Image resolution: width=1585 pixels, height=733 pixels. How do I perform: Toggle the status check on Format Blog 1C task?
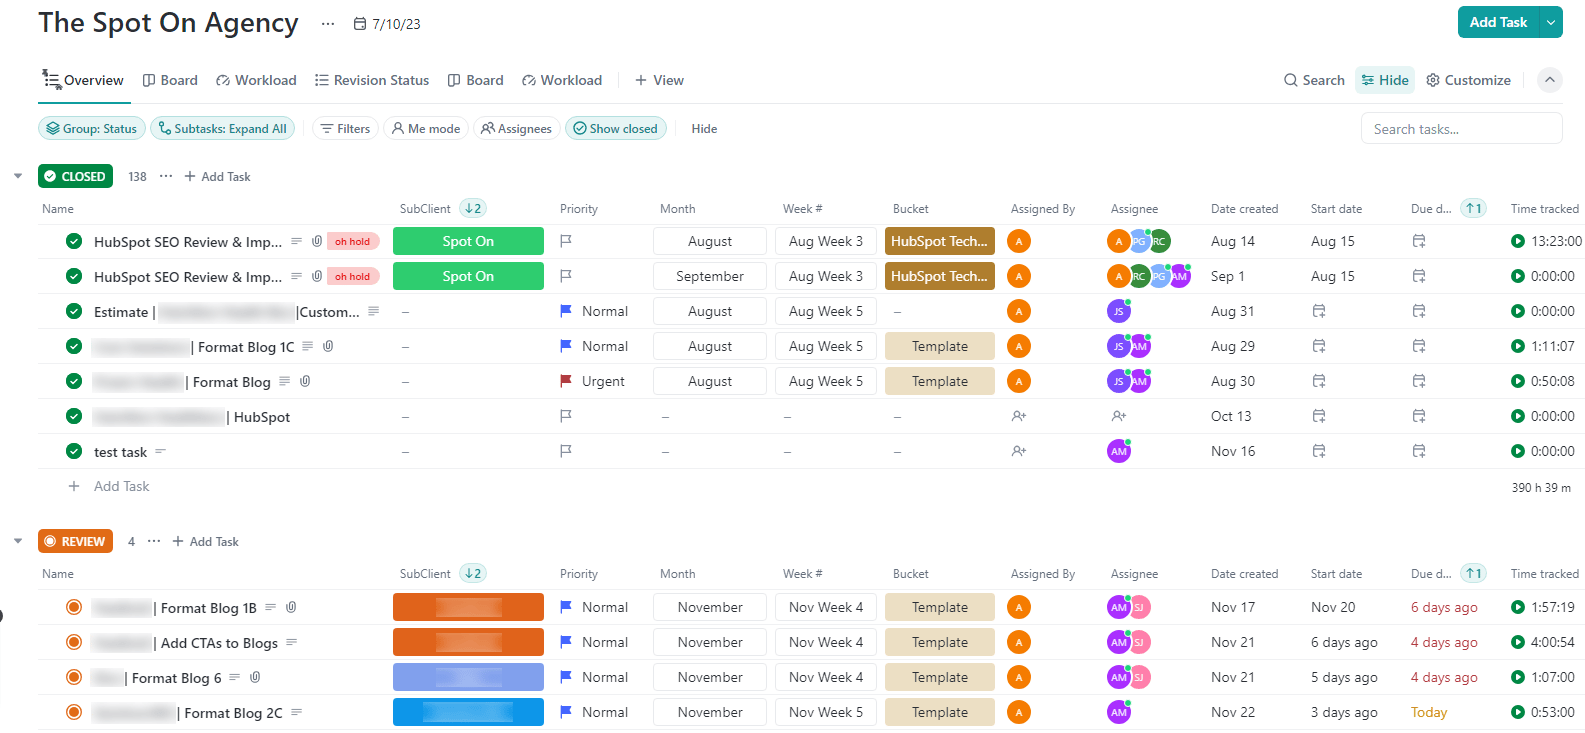(x=74, y=346)
